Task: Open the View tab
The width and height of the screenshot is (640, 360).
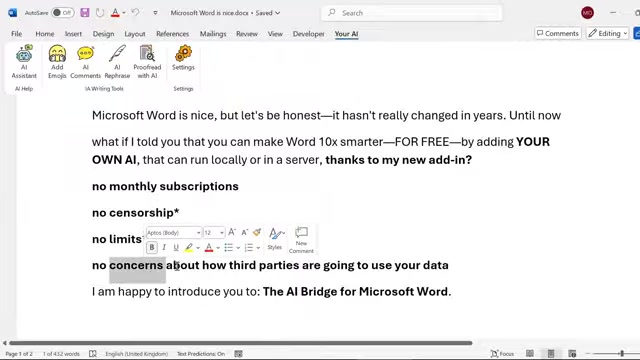Action: (275, 34)
